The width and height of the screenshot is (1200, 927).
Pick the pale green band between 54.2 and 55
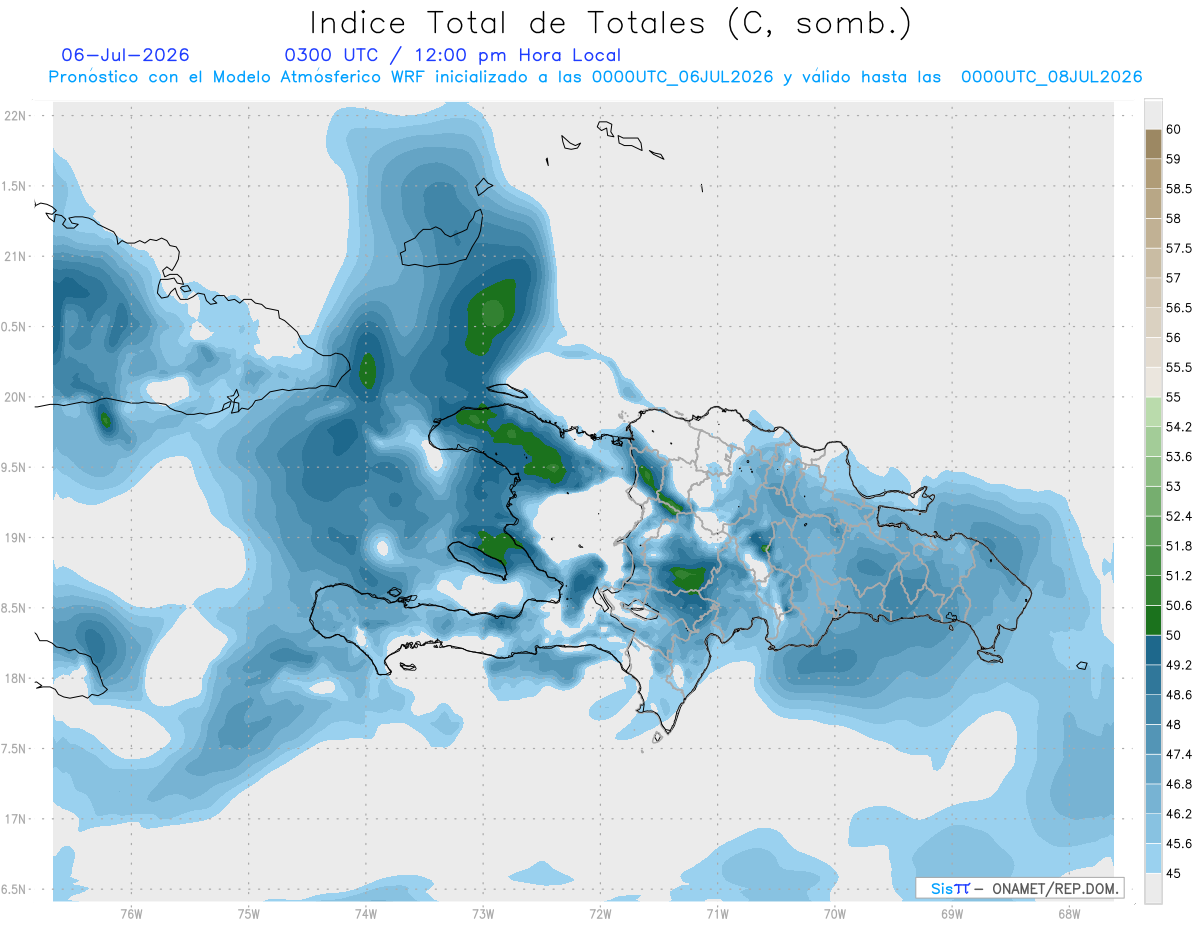(1153, 412)
